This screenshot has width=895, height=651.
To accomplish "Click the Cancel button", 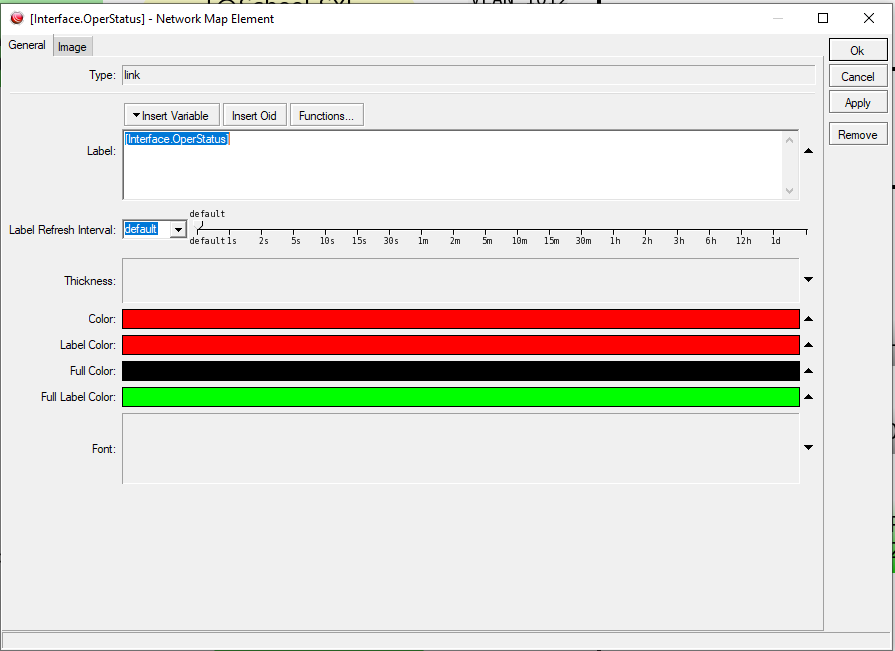I will tap(857, 76).
